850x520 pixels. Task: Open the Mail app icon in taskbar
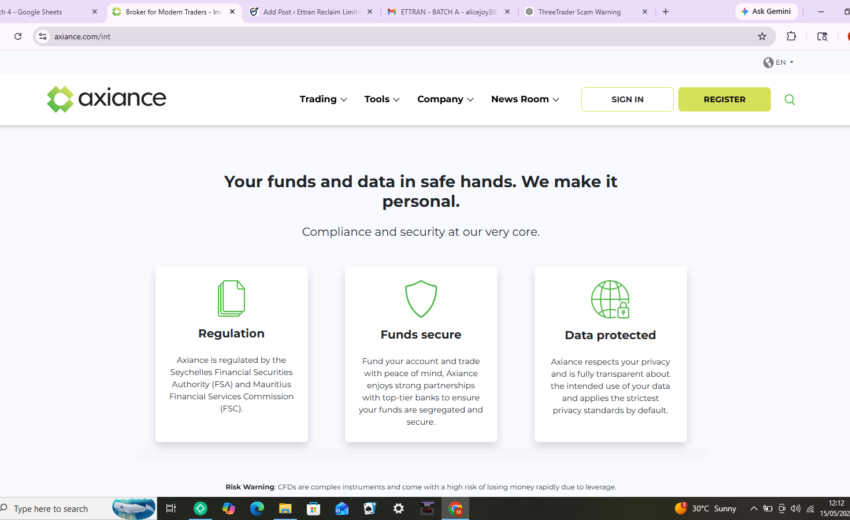pyautogui.click(x=342, y=509)
